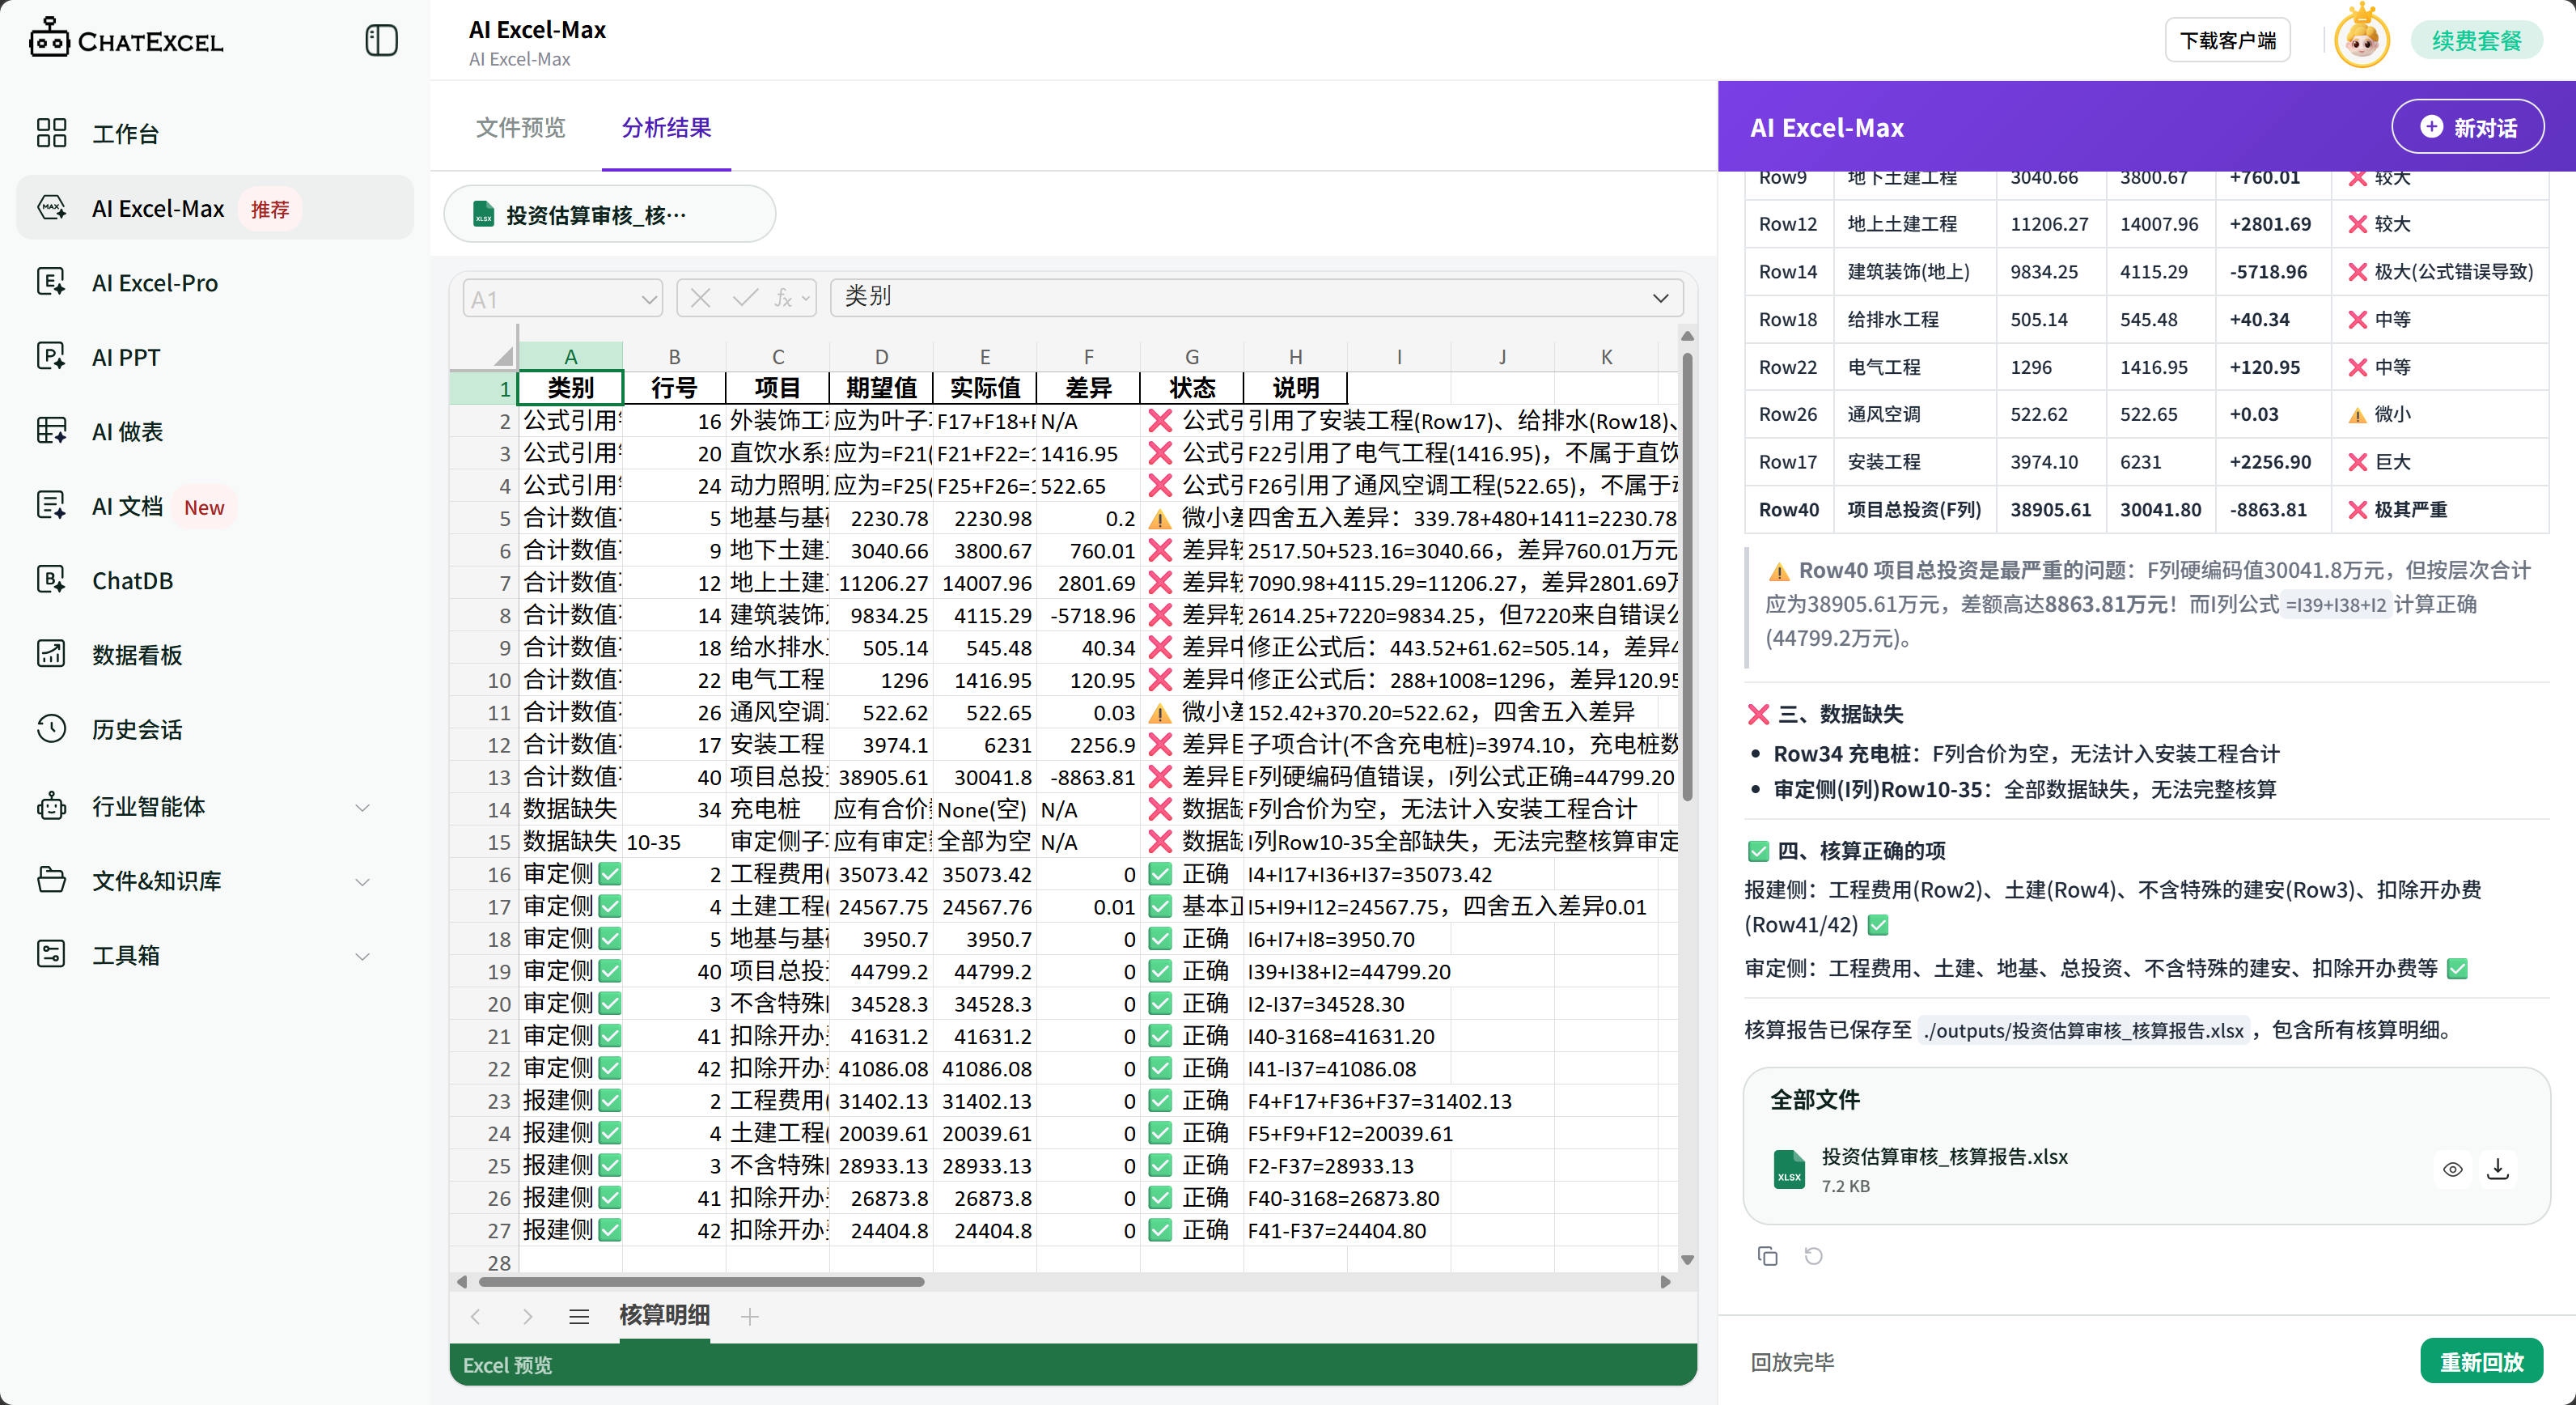
Task: Click the 下载客户端 button
Action: (x=2228, y=40)
